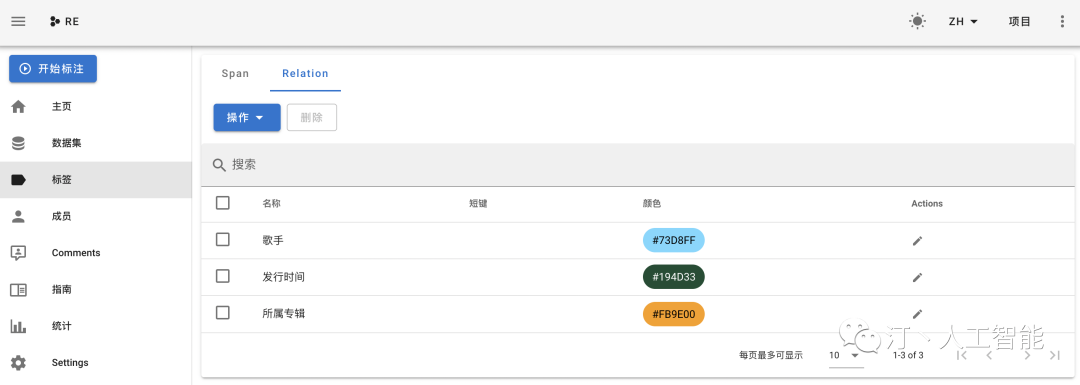Go to next page of the table
Screen dimensions: 1080x385
(x=1028, y=355)
